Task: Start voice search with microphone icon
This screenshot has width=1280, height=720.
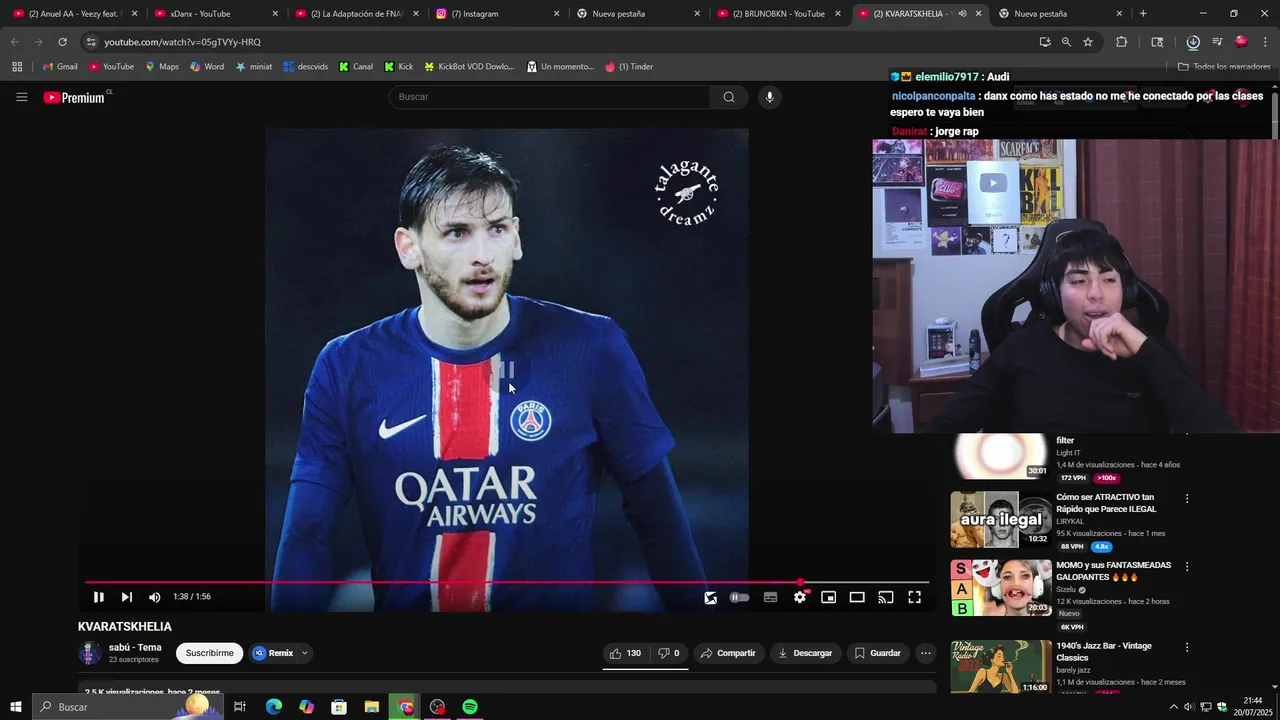Action: tap(769, 97)
